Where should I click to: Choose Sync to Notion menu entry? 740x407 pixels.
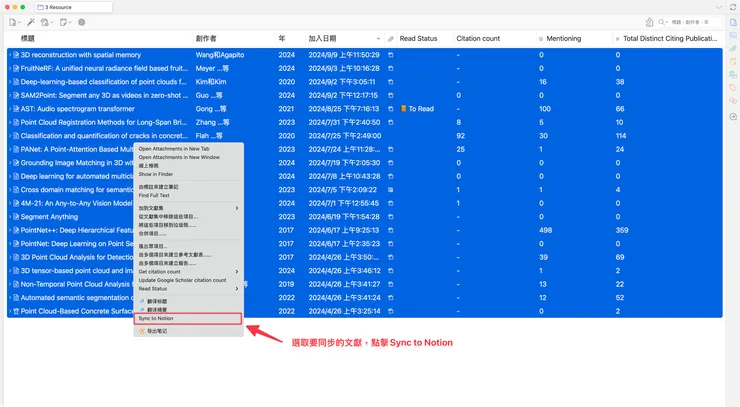[188, 319]
